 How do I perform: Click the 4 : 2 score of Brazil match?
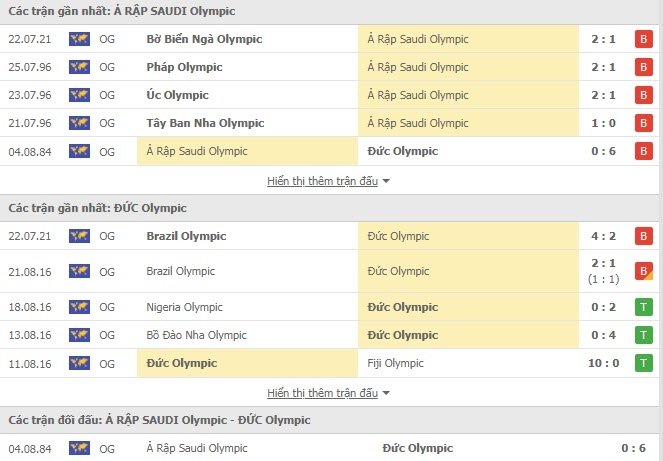tap(603, 236)
